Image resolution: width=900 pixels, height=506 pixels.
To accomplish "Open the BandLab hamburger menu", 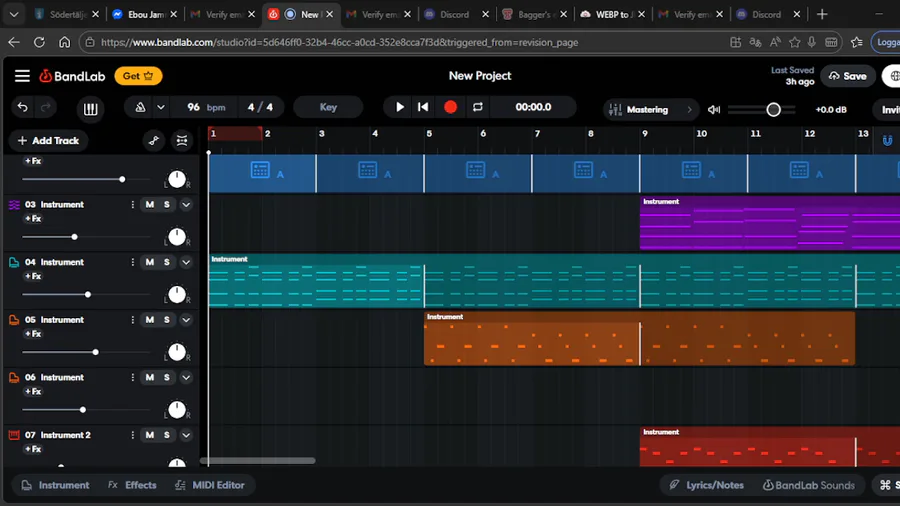I will pyautogui.click(x=22, y=76).
